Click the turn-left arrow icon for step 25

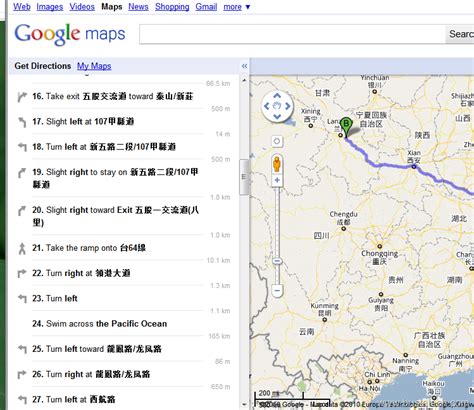pos(22,349)
